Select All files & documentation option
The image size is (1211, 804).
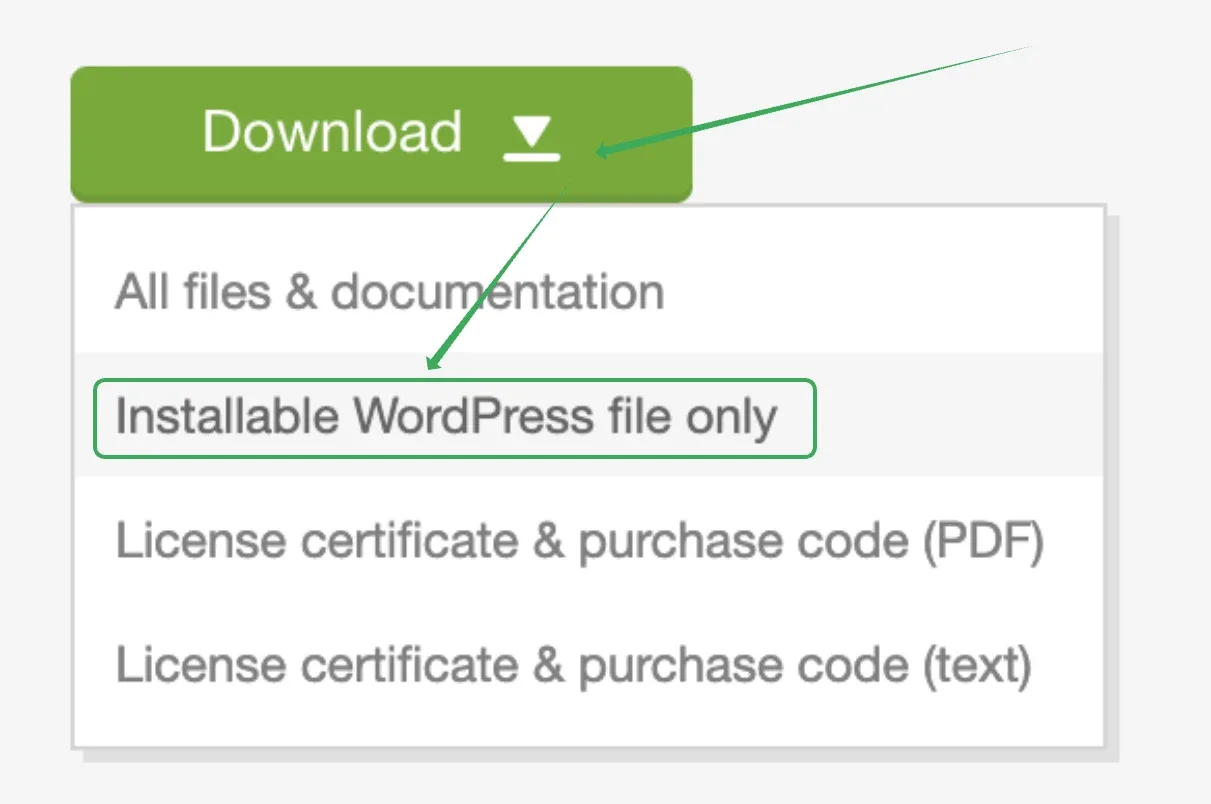(x=588, y=292)
